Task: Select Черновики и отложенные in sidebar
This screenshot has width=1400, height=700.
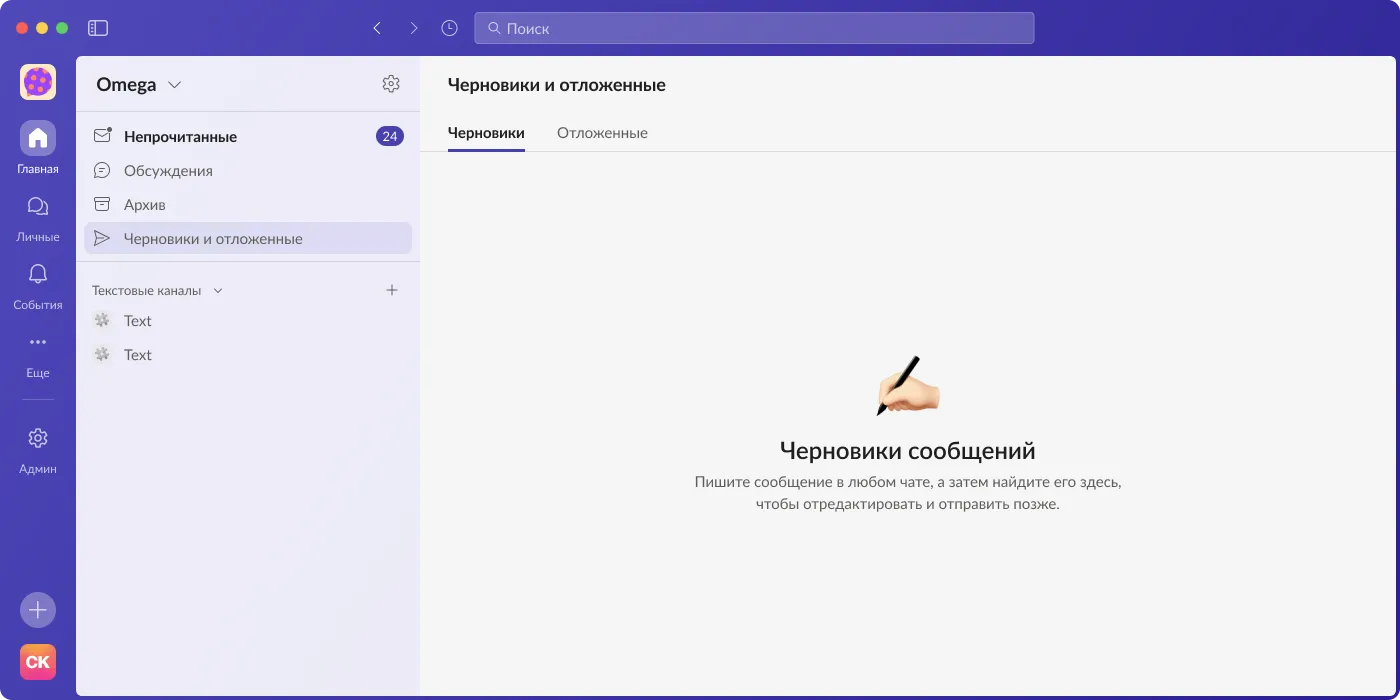Action: tap(248, 238)
